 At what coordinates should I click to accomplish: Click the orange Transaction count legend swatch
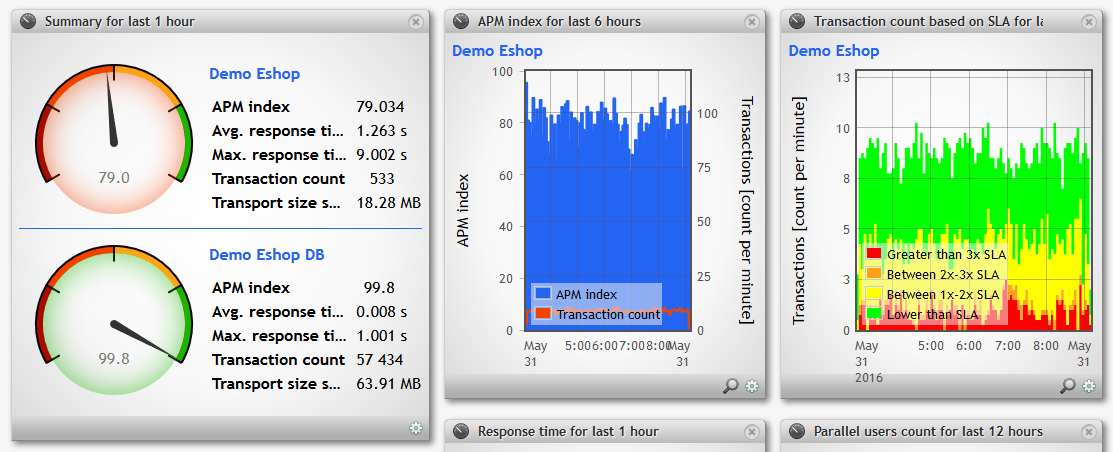coord(543,314)
